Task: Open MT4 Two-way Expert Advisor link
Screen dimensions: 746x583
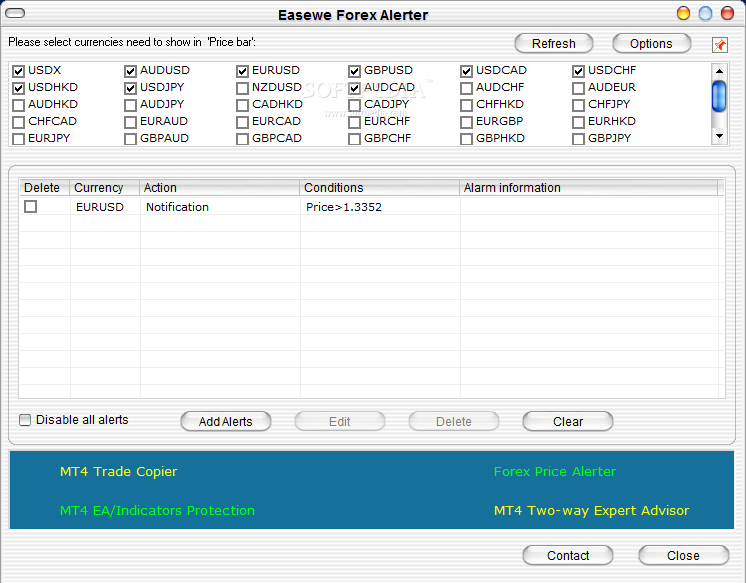Action: (x=591, y=511)
